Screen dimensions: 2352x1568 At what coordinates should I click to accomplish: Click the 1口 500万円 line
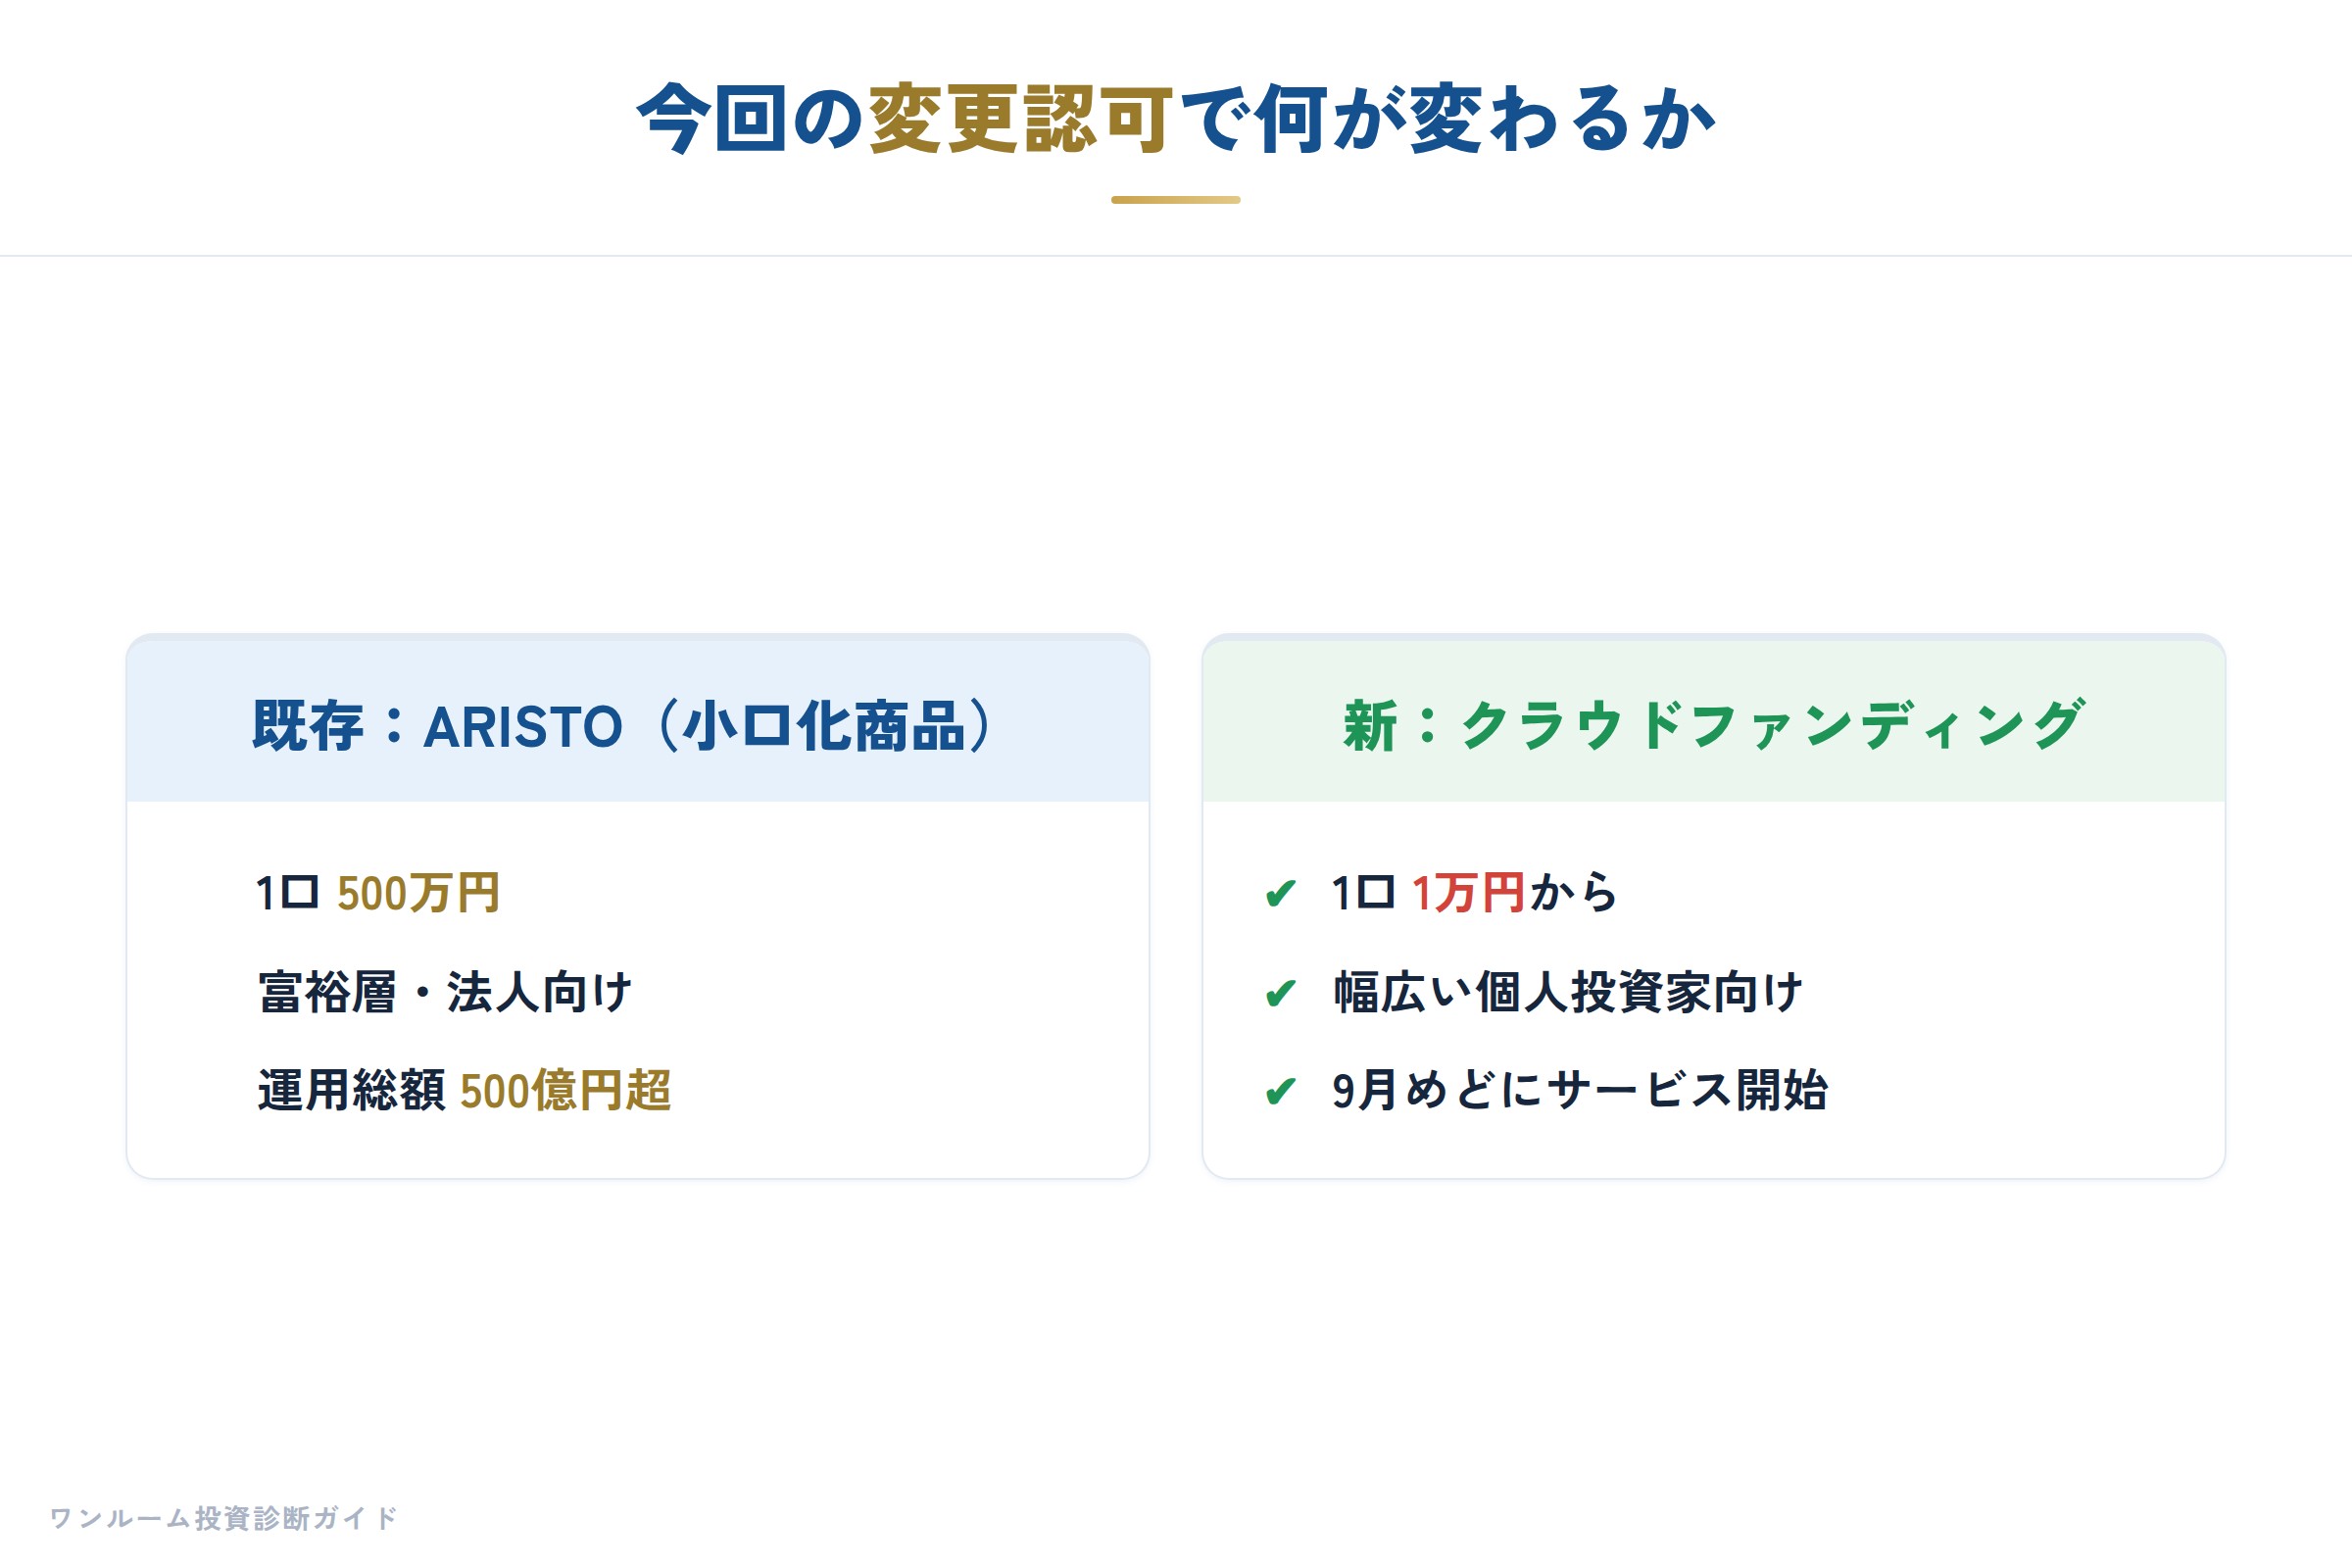click(x=378, y=893)
